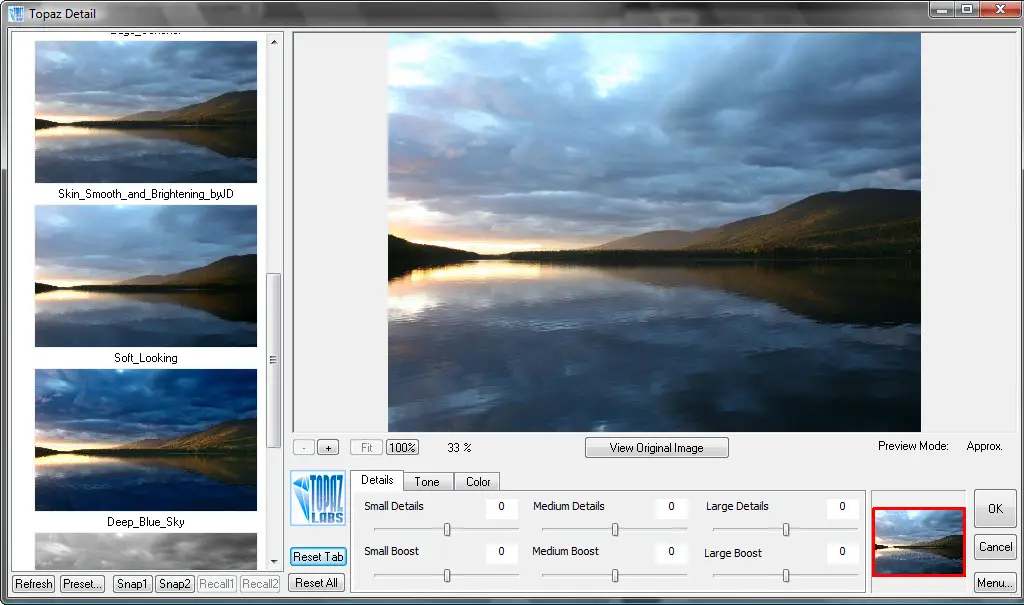Select the Soft_Looking preset thumbnail
1024x605 pixels.
tap(146, 276)
